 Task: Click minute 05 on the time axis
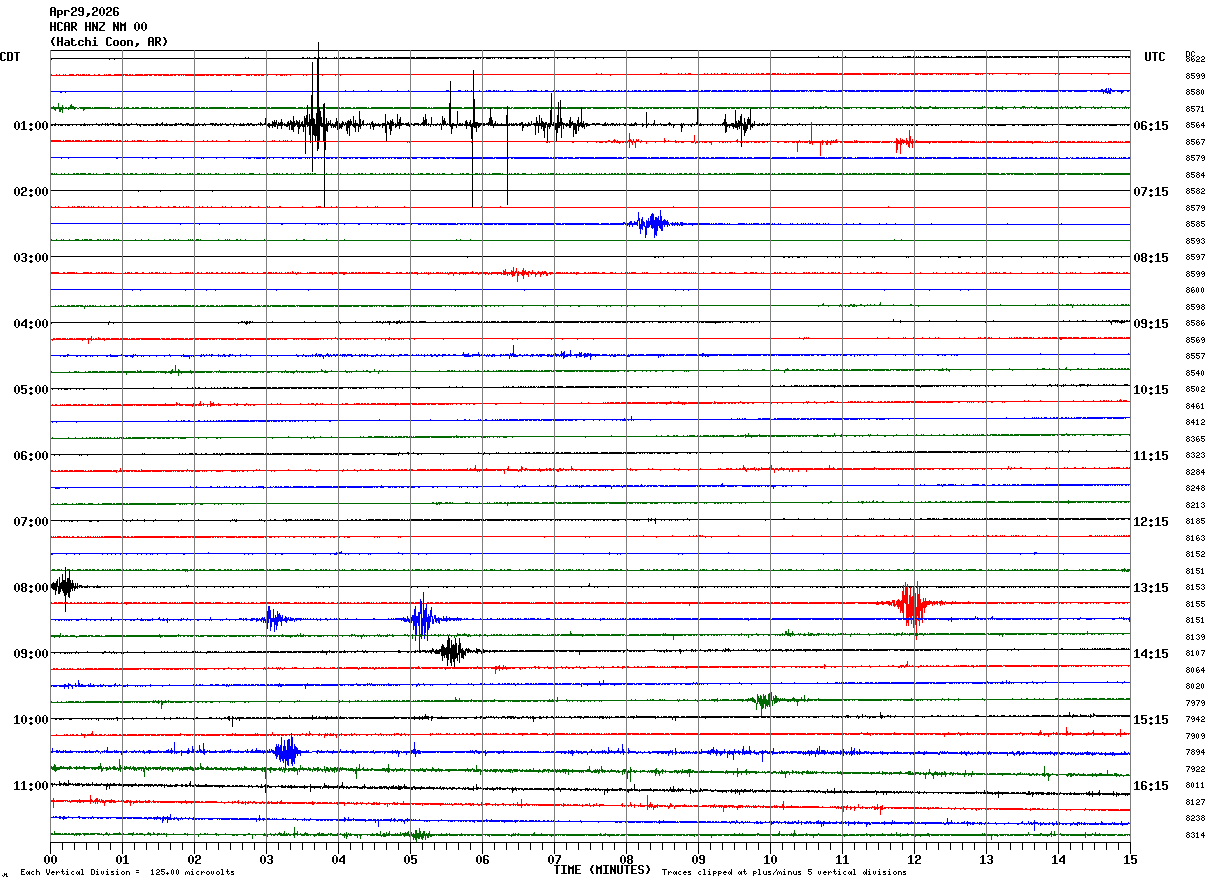pos(411,859)
